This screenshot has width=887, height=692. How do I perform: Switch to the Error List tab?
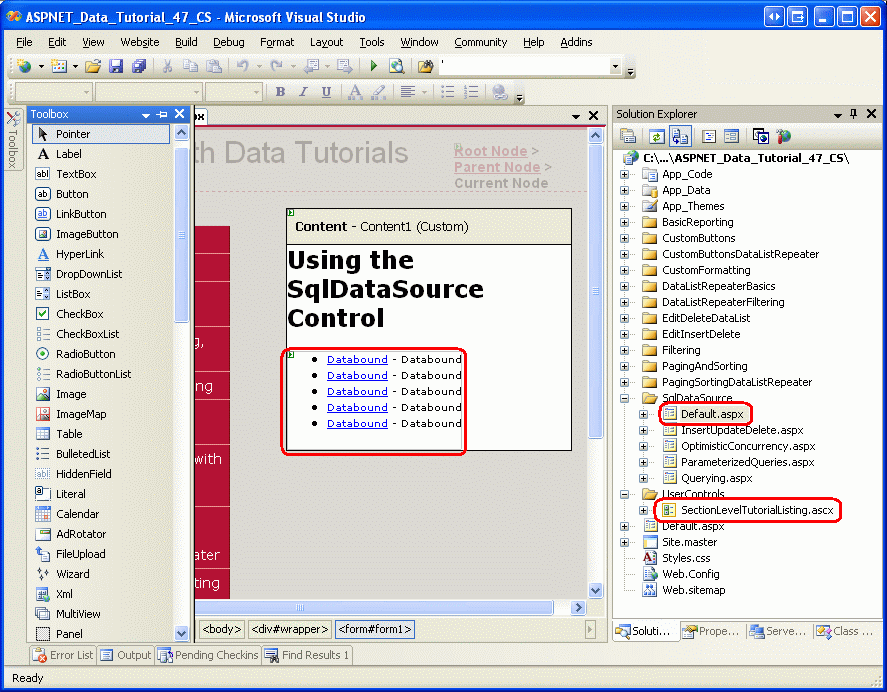point(63,655)
